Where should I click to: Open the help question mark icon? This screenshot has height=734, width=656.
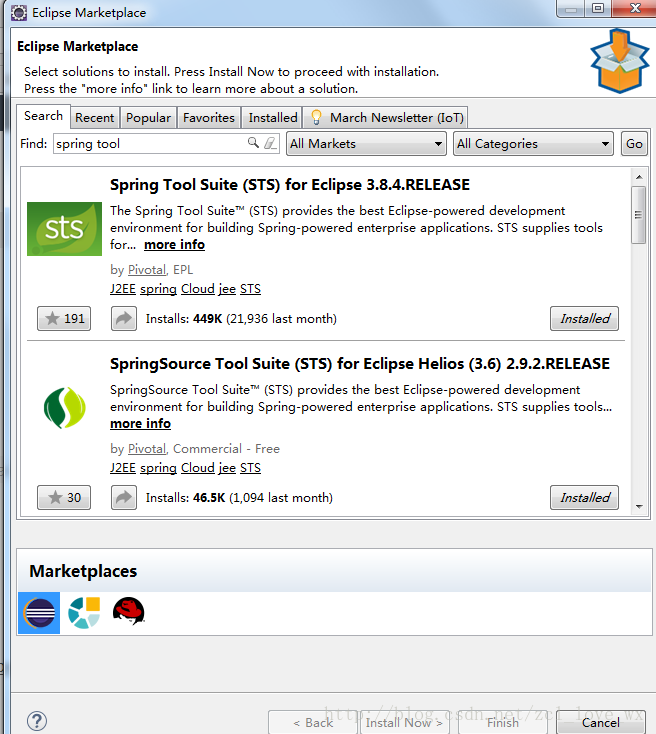point(37,721)
